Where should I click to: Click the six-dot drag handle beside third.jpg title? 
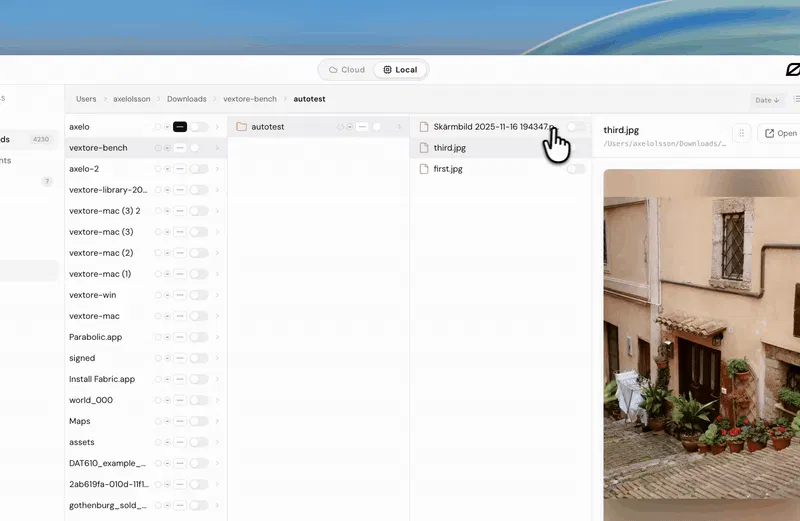point(741,133)
